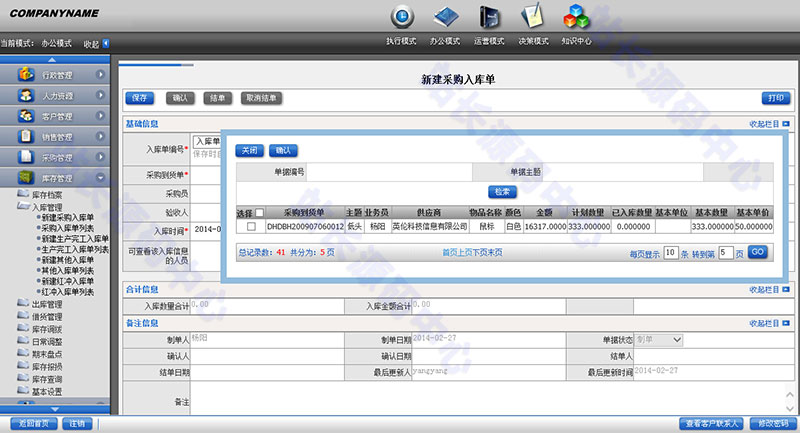Open the 运营模式 server icon
The width and height of the screenshot is (800, 433).
[488, 18]
